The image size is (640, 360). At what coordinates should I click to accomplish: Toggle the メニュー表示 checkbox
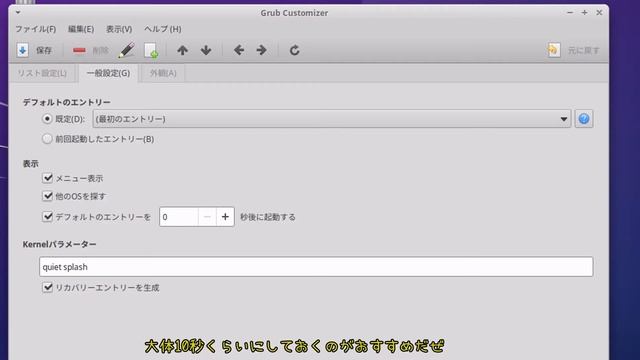coord(47,178)
